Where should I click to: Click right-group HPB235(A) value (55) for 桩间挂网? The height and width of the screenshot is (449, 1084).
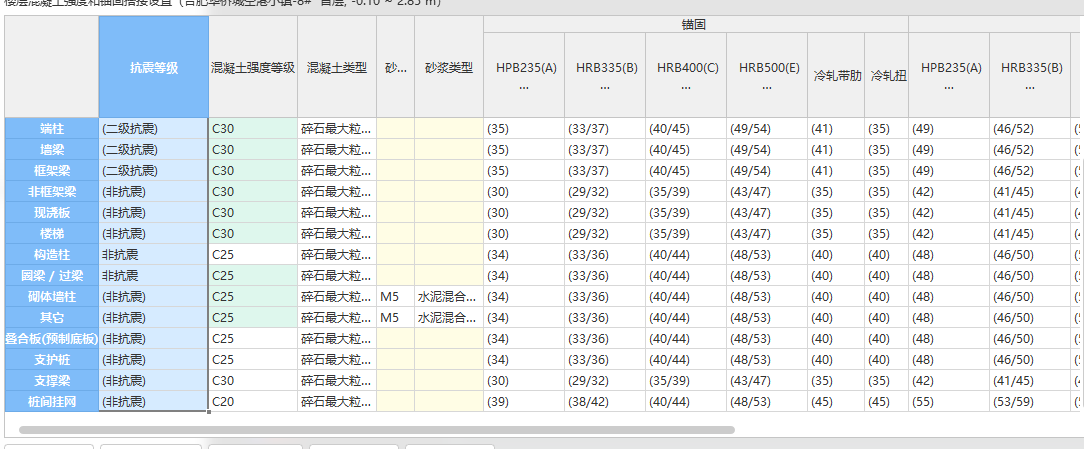(x=948, y=401)
